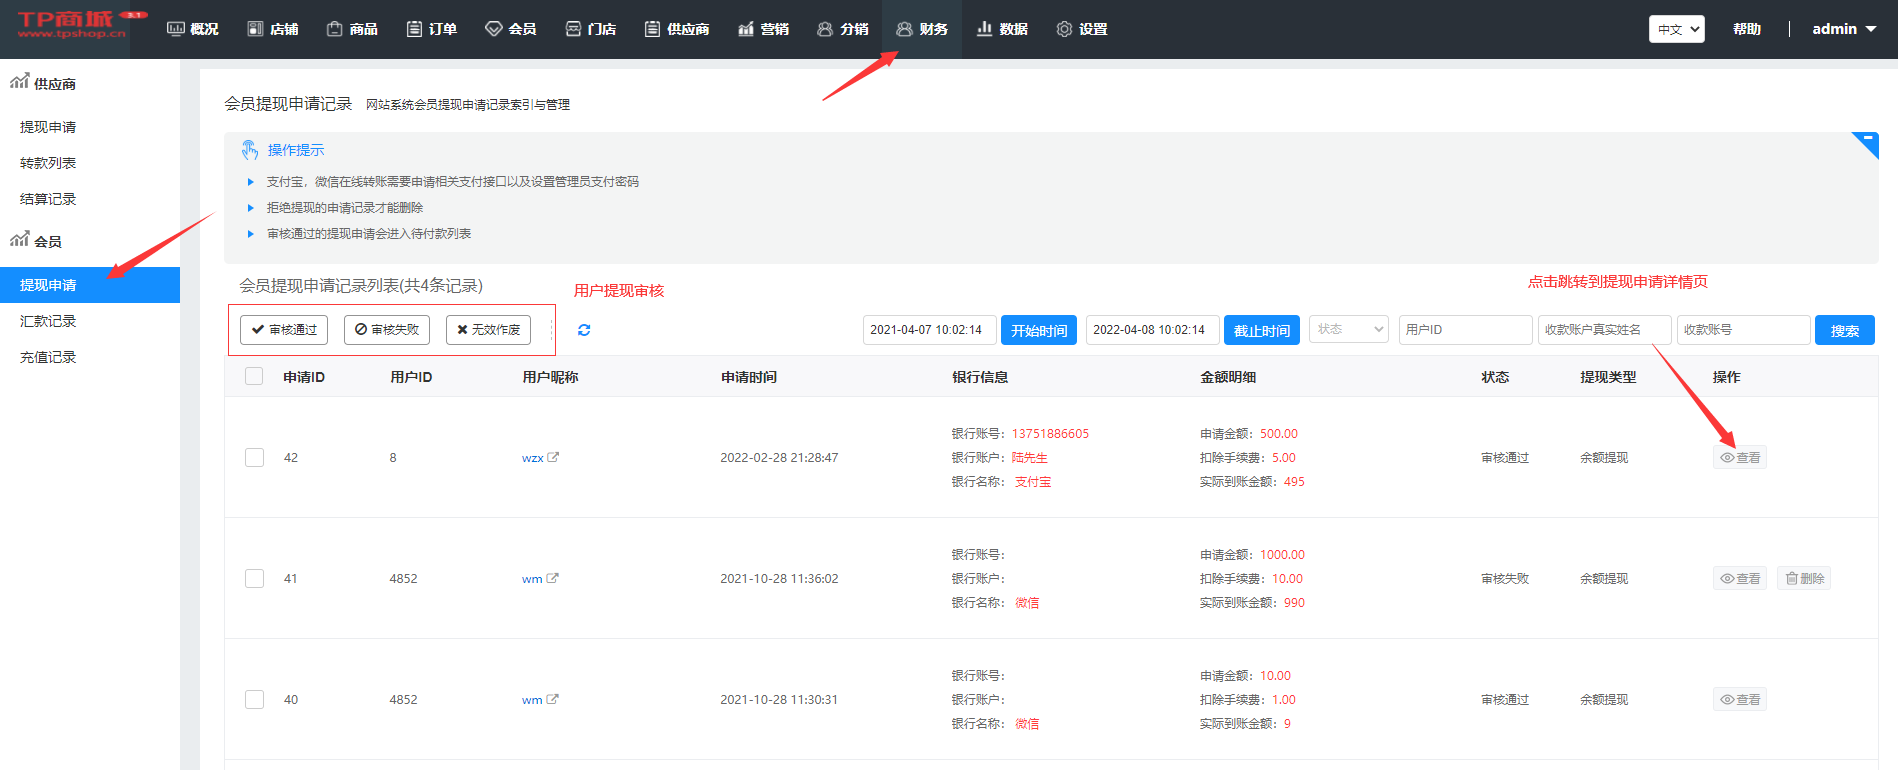Screen dimensions: 1898x770
Task: Click the refresh icon beside the audit buttons
Action: point(584,330)
